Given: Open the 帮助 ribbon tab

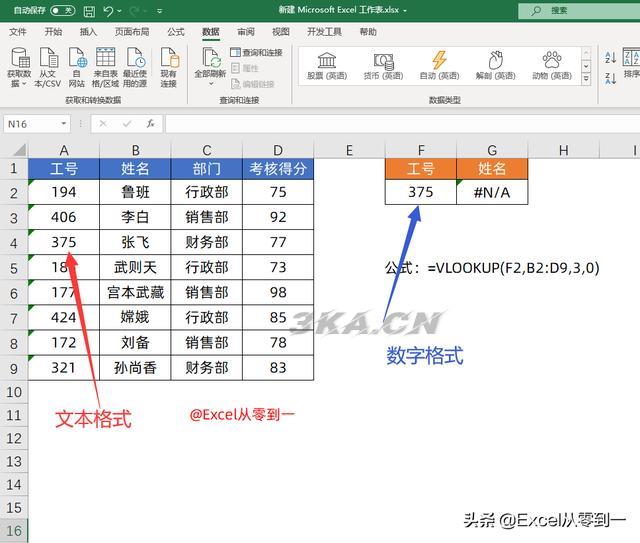Looking at the screenshot, I should click(x=368, y=32).
